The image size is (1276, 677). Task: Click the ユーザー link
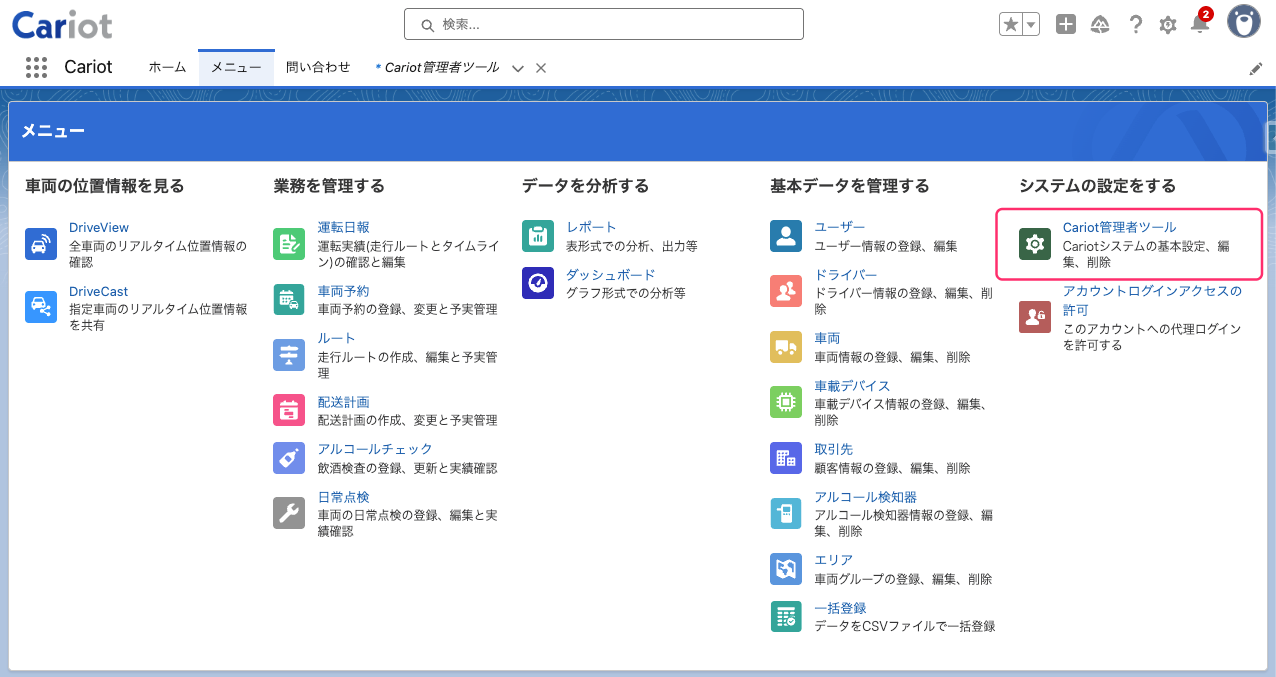tap(840, 228)
